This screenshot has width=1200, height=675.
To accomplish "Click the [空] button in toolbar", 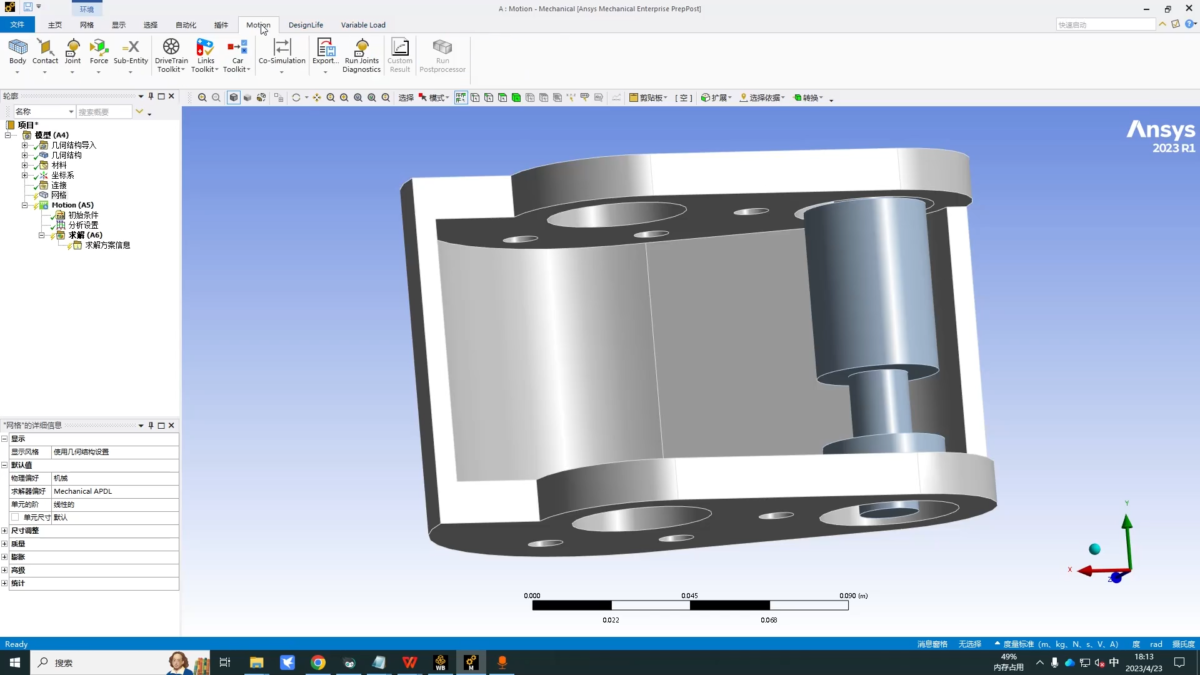I will (684, 98).
